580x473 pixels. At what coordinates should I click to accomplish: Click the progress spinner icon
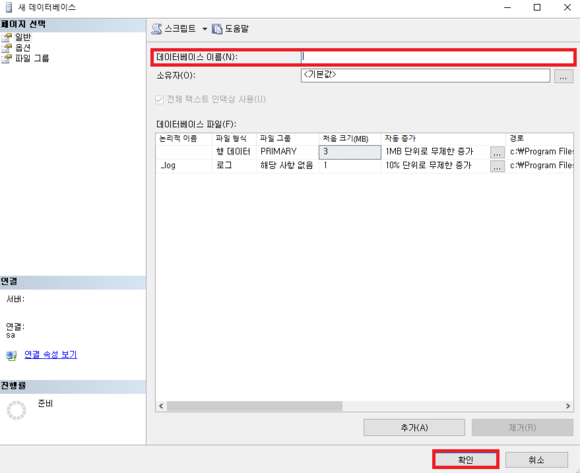point(17,410)
